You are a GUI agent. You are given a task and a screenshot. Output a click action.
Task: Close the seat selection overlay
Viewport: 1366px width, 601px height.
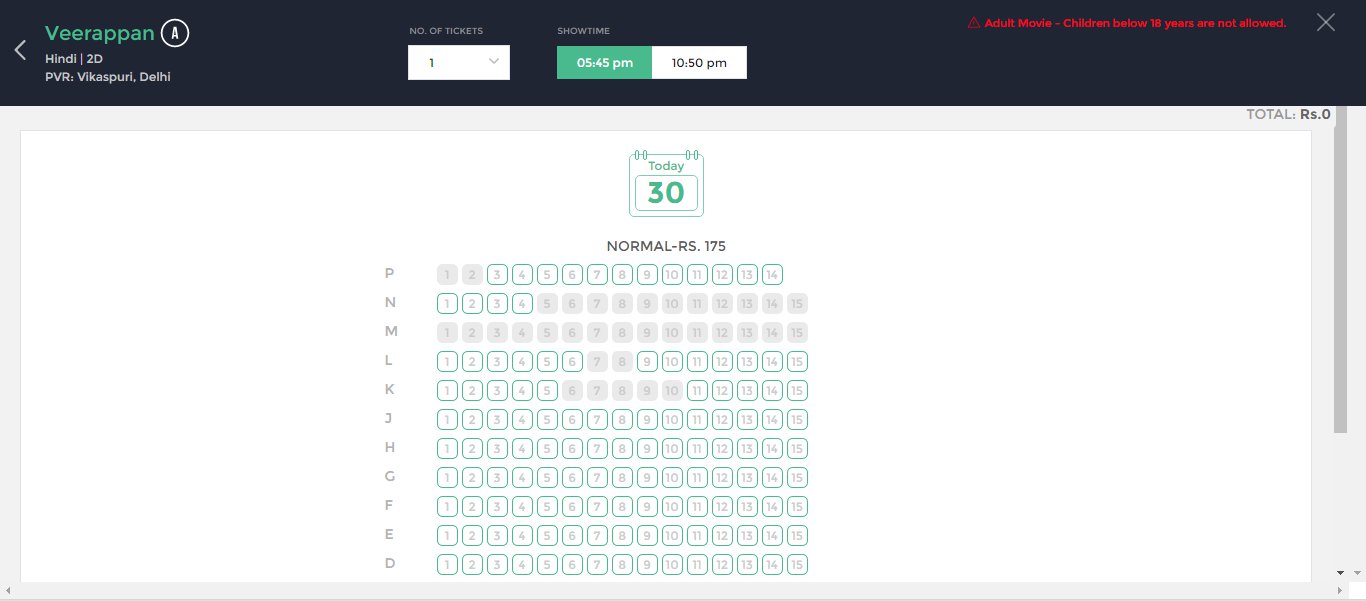coord(1326,22)
